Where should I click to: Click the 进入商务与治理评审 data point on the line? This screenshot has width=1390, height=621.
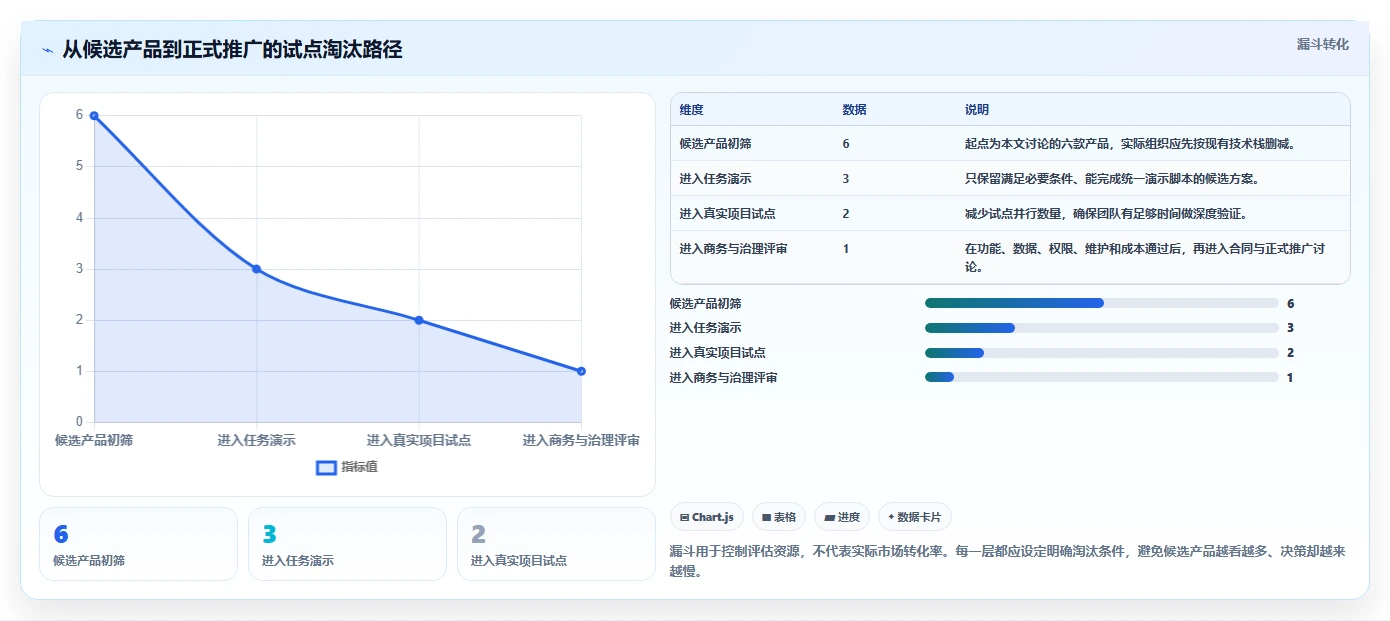point(581,371)
